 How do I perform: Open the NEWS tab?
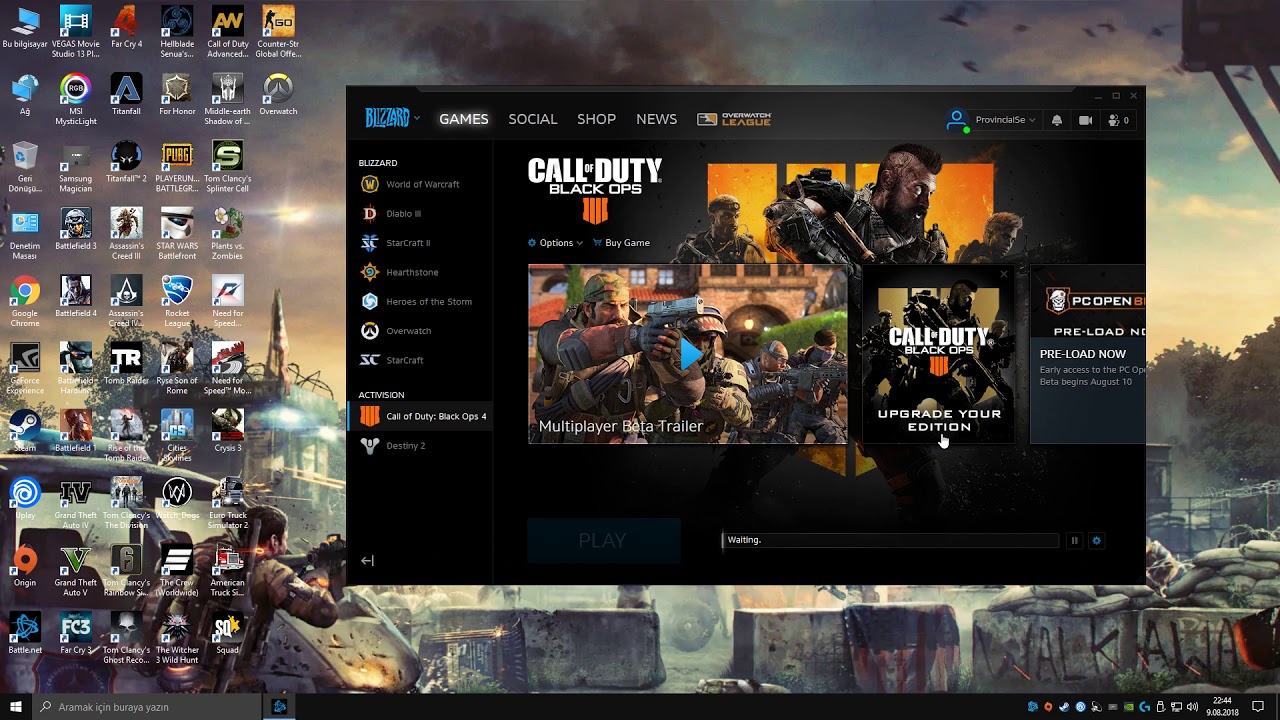656,119
